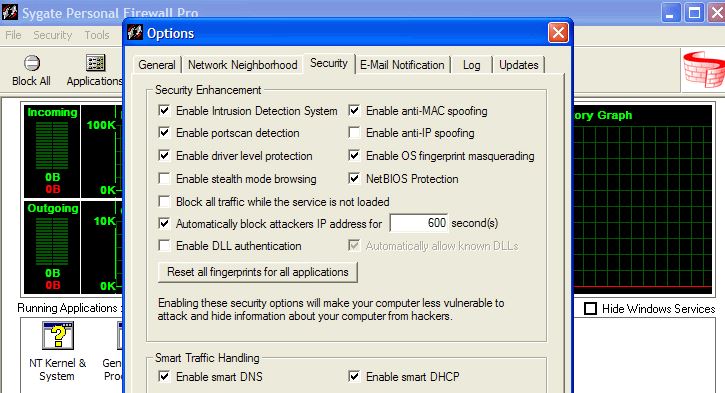Screen dimensions: 725x393
Task: Click the Sygate brick wall logo
Action: tap(704, 69)
